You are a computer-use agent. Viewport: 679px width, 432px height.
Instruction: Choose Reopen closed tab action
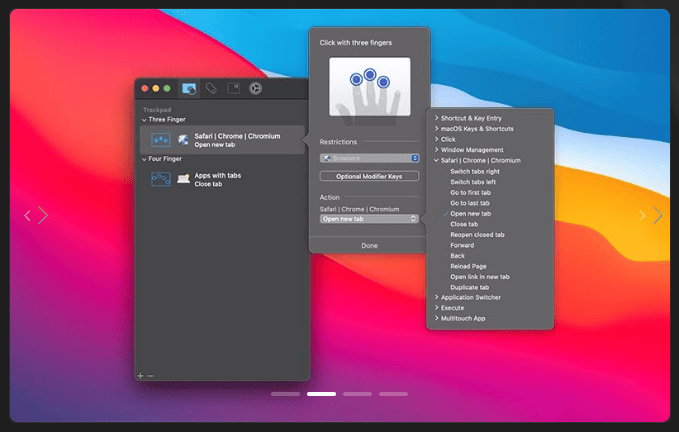(477, 235)
